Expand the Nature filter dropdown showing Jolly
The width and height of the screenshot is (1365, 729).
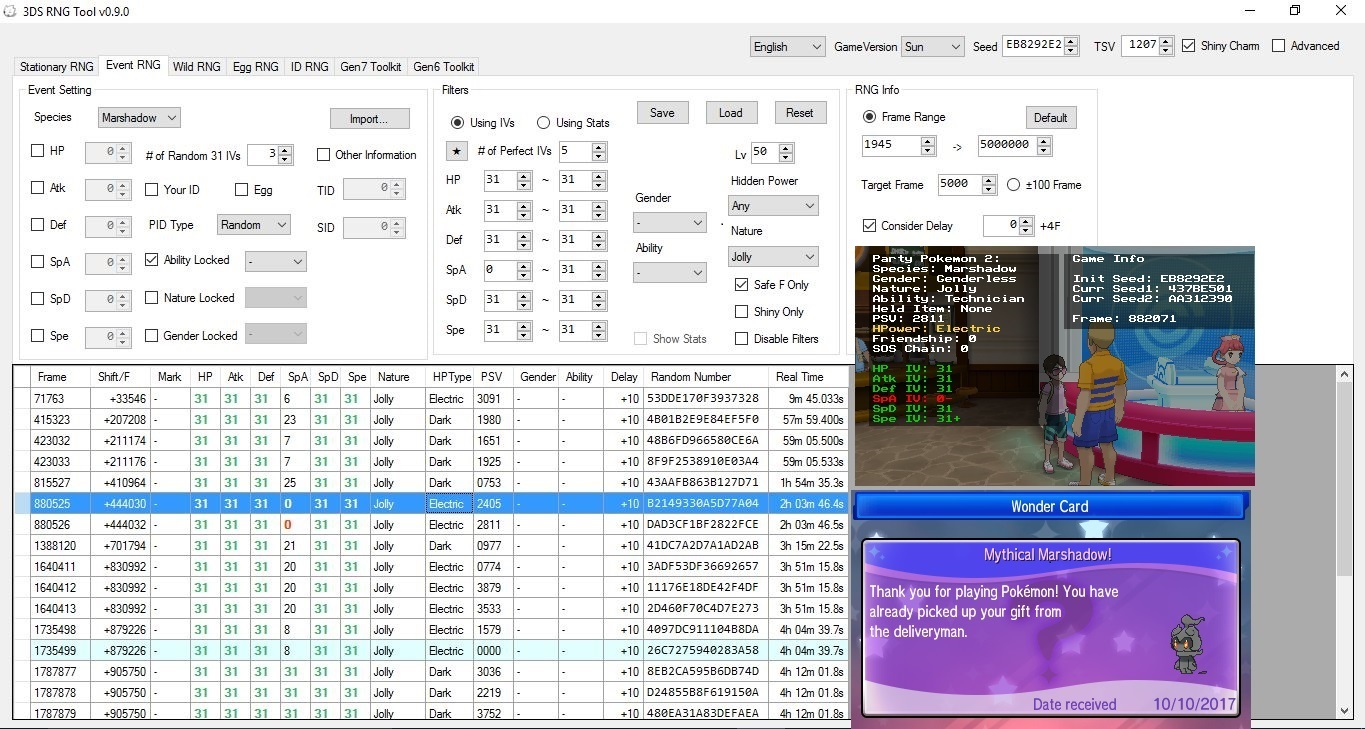tap(774, 256)
